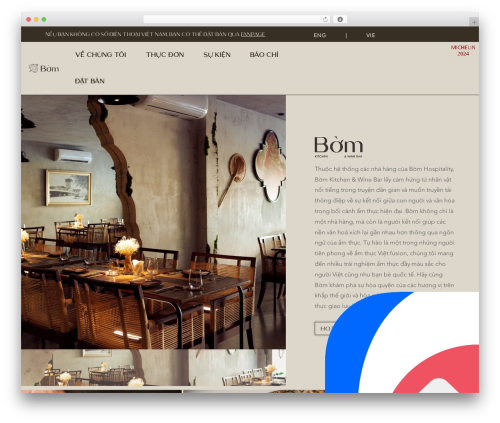Screen dimensions: 500x423
Task: Click the yellow minimize window button
Action: (x=36, y=20)
